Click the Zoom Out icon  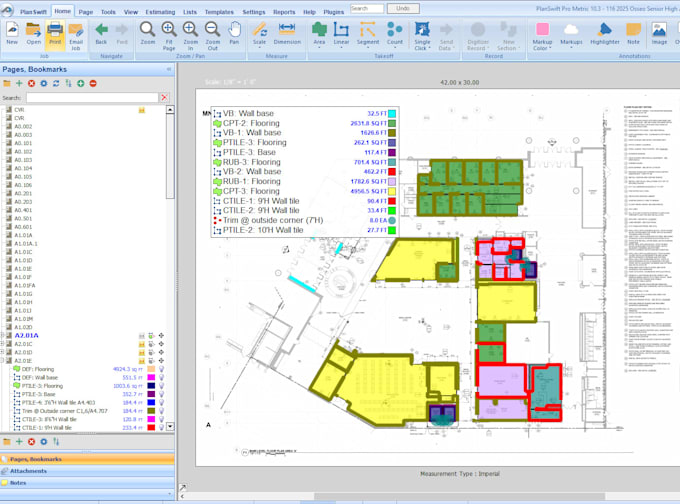point(212,29)
